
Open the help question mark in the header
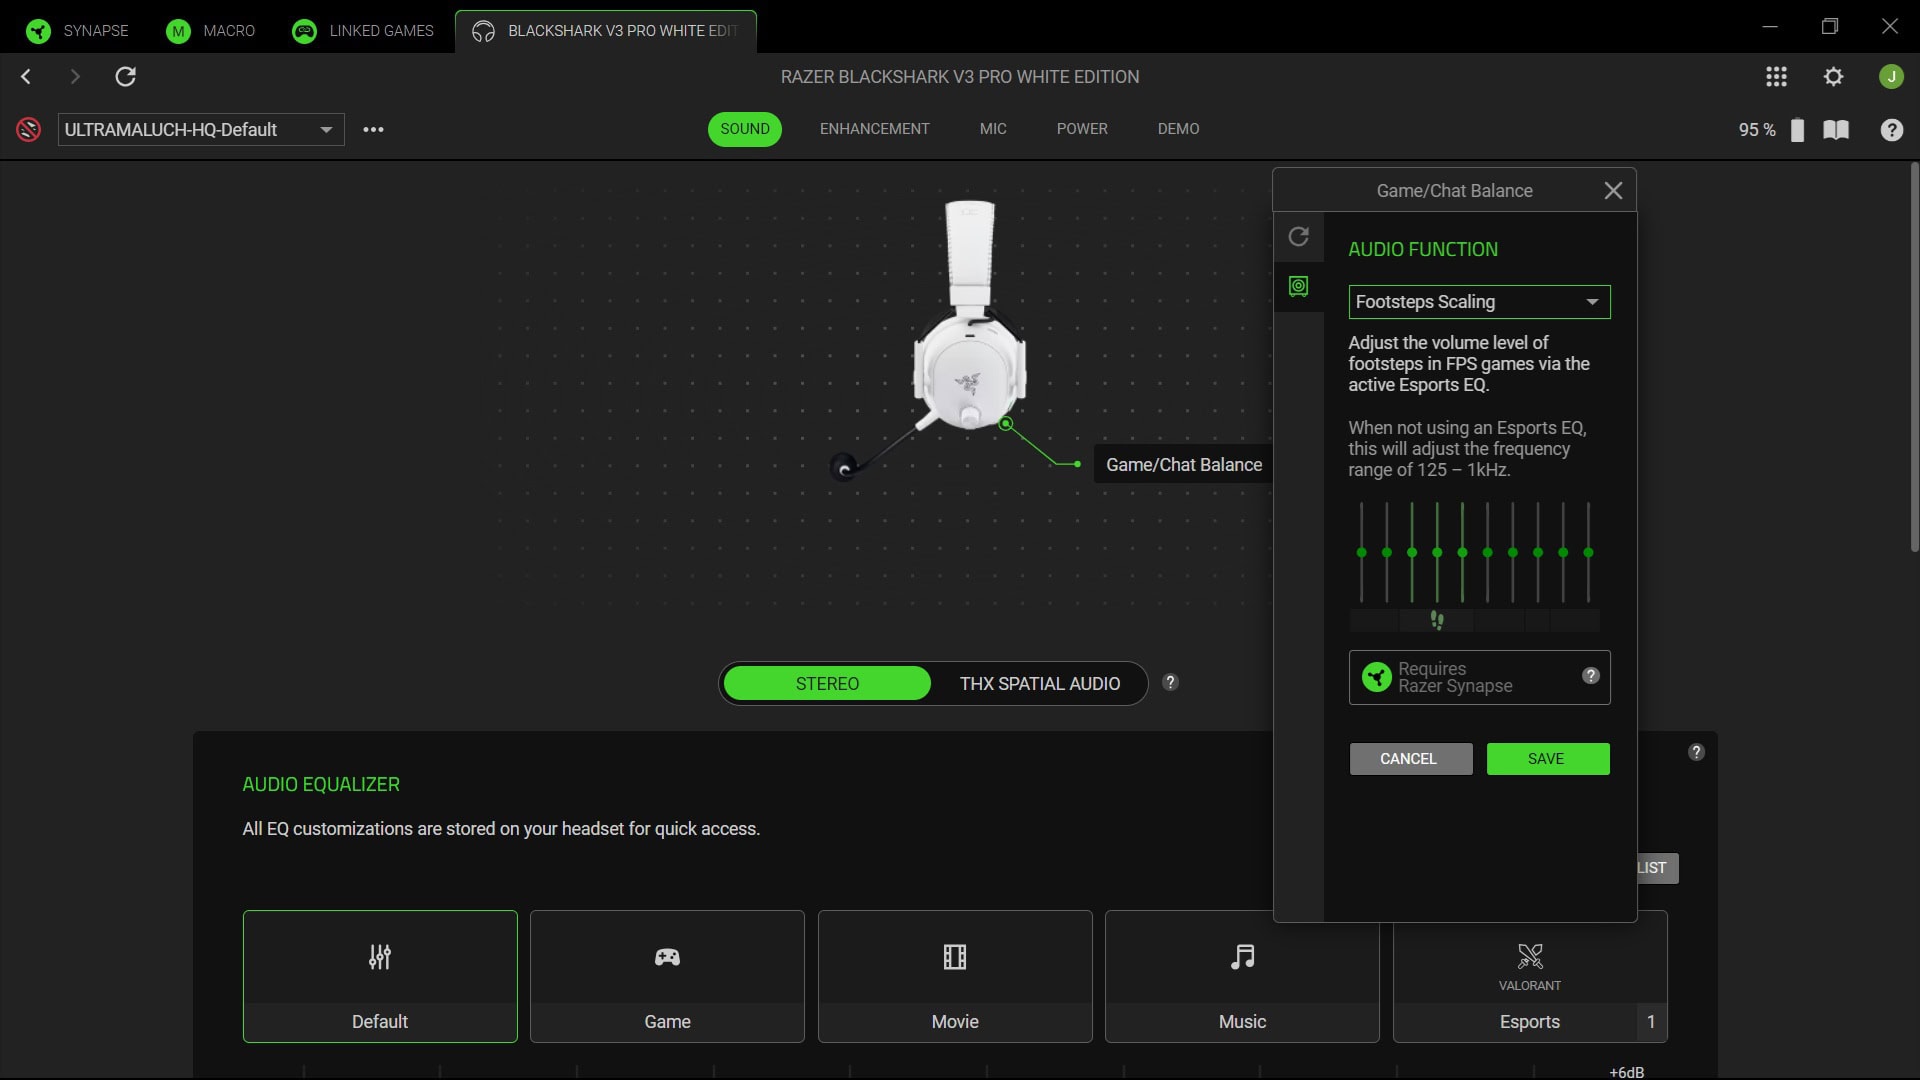[1891, 130]
